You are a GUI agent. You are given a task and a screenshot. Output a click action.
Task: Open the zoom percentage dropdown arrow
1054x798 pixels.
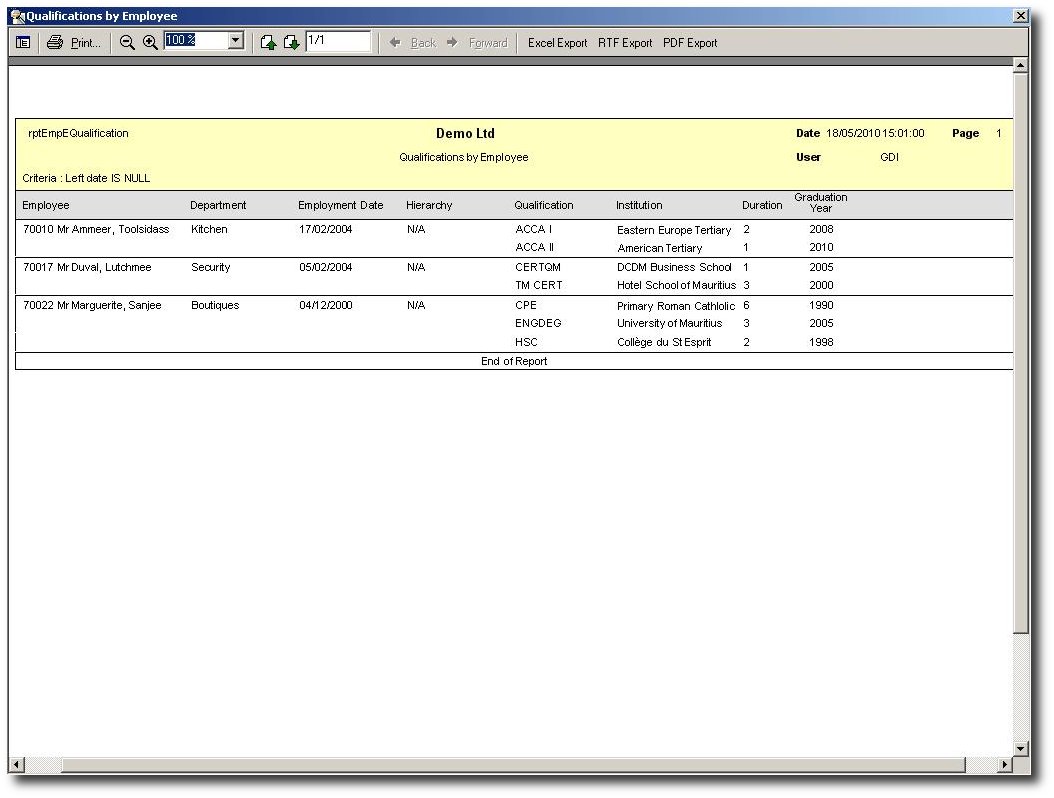[235, 41]
